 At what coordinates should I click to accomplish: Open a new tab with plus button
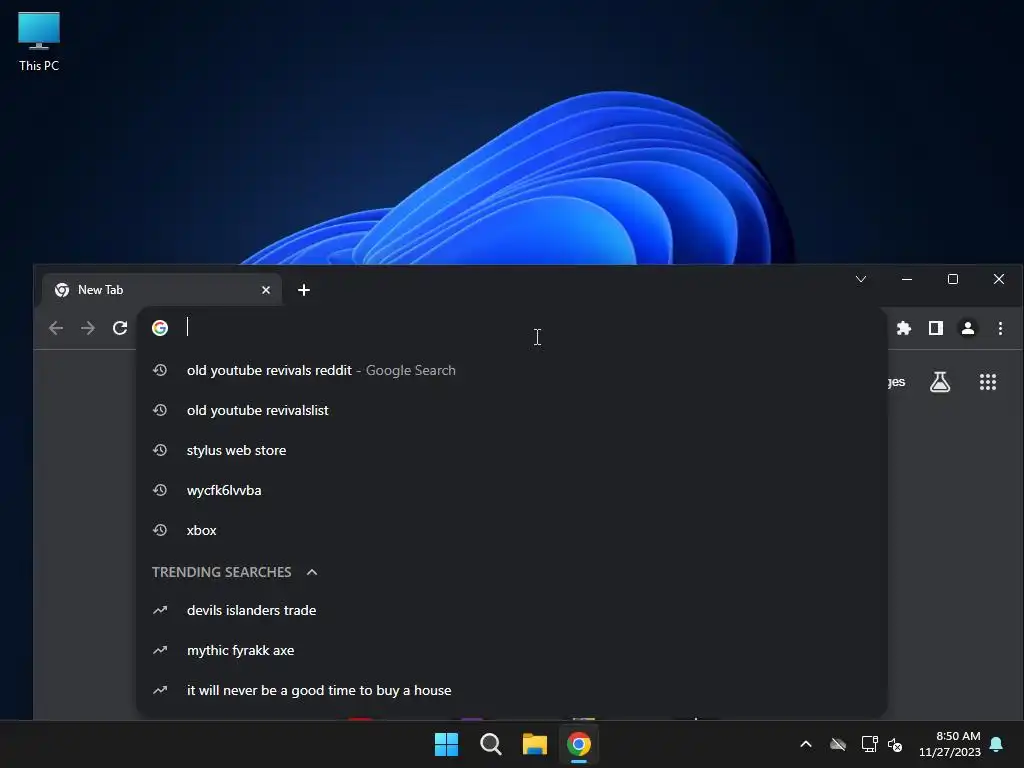304,290
